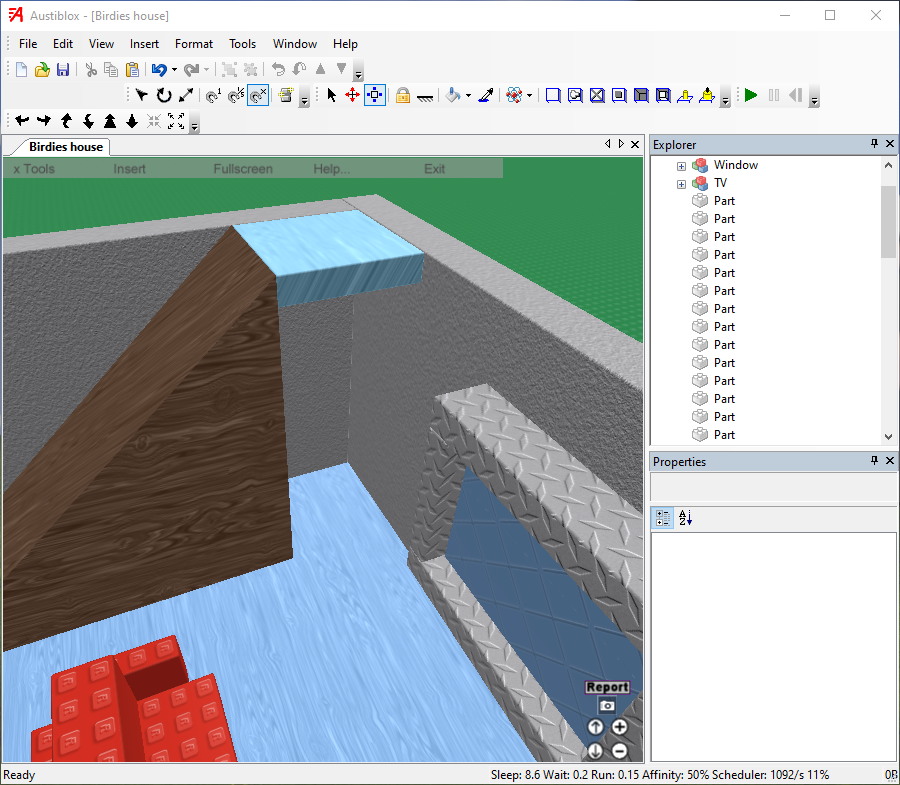Image resolution: width=900 pixels, height=785 pixels.
Task: Apply the Inlet surface tool
Action: (641, 95)
